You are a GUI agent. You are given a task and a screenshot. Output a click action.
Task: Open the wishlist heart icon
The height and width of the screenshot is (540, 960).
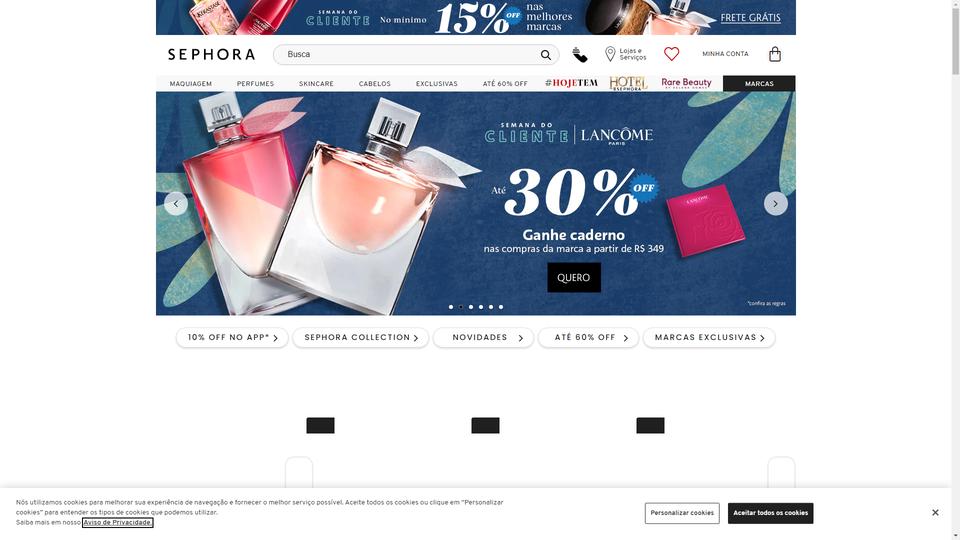point(672,54)
